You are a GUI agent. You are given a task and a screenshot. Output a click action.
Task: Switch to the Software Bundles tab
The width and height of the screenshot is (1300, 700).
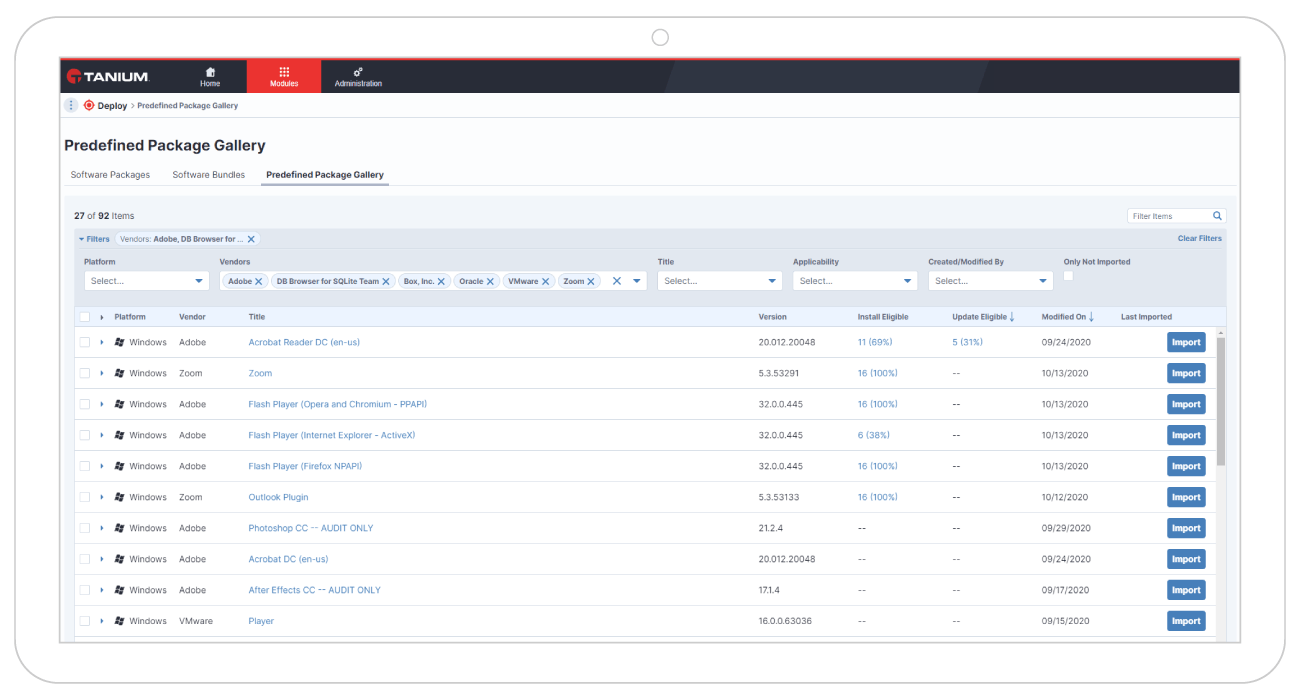pyautogui.click(x=208, y=175)
